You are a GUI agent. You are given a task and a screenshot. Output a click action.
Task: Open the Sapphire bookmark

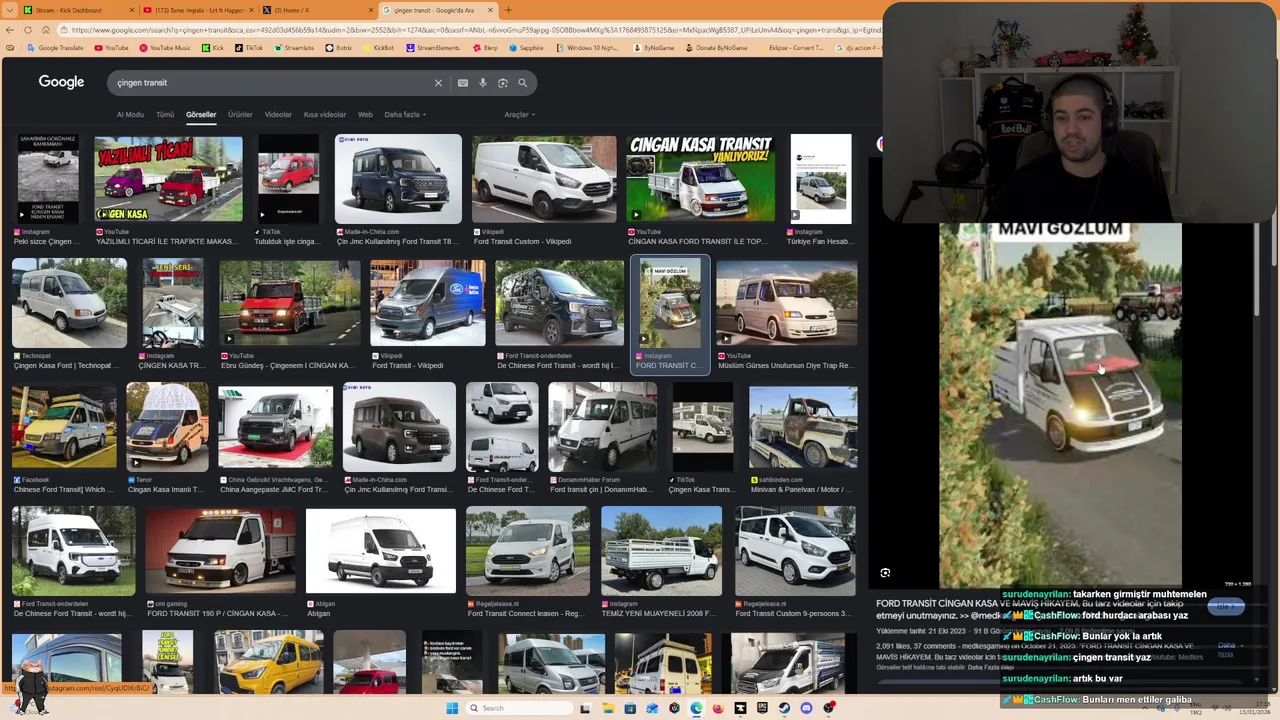point(526,48)
